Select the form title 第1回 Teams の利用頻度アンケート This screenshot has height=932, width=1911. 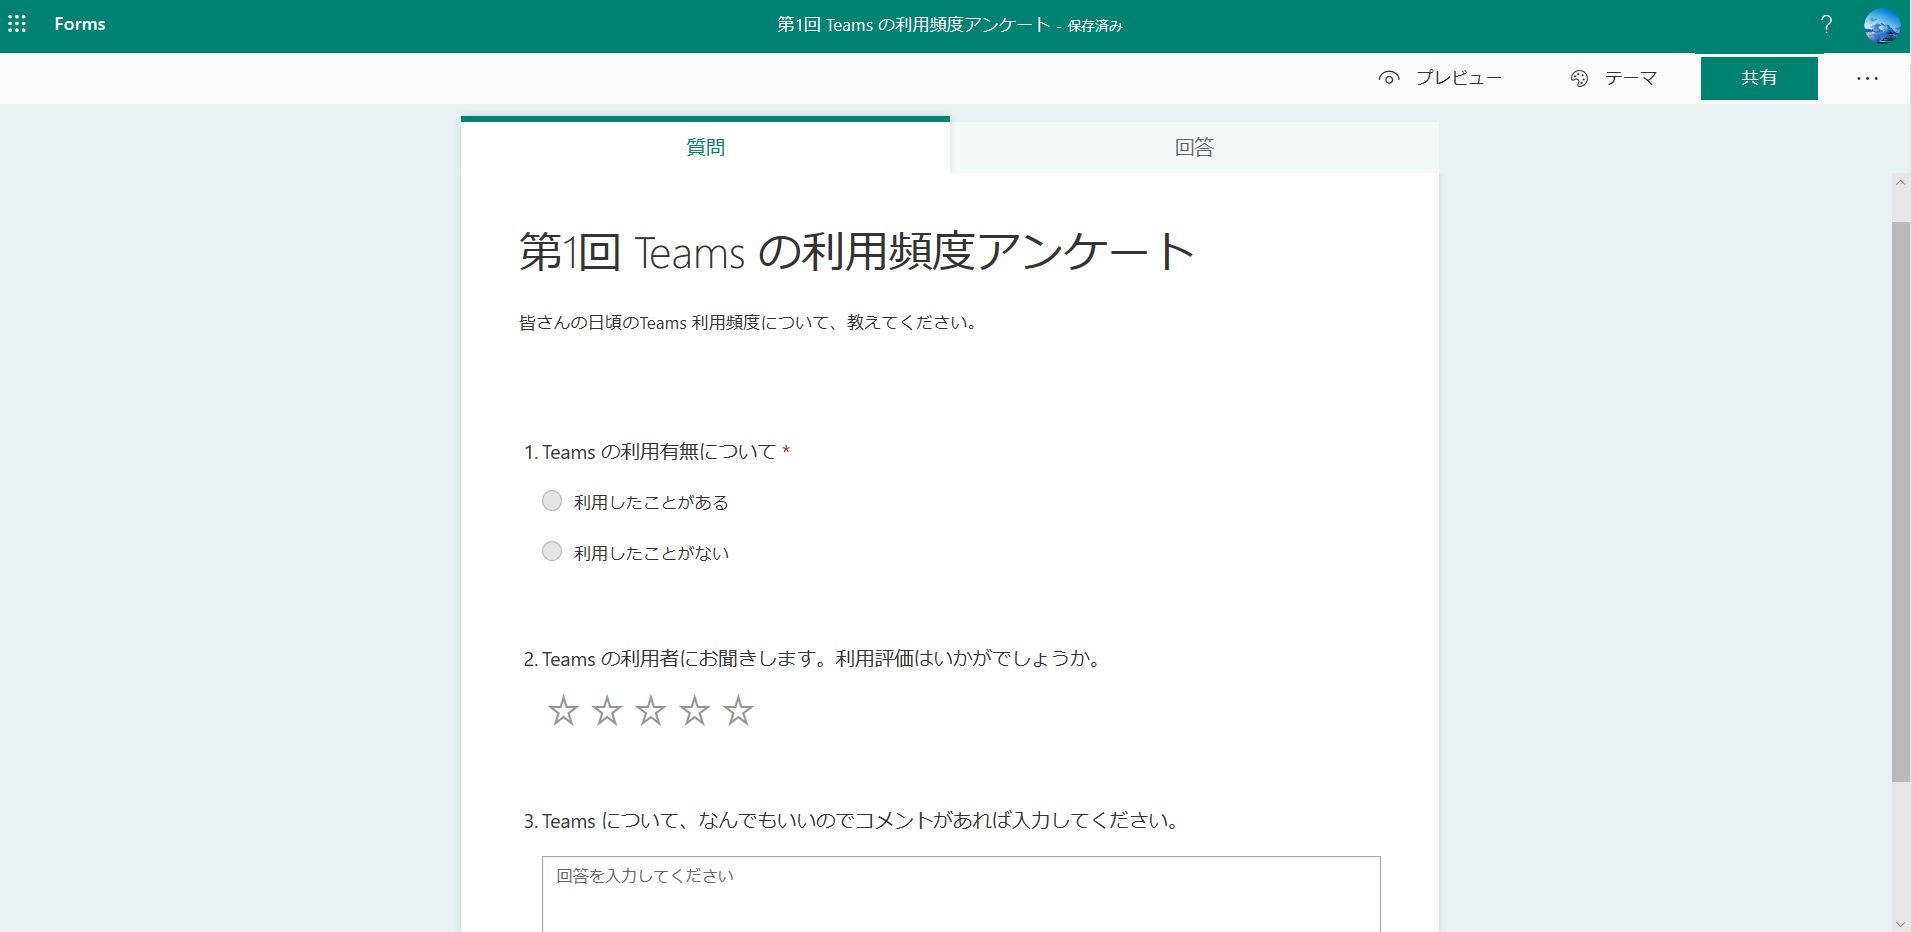coord(856,251)
